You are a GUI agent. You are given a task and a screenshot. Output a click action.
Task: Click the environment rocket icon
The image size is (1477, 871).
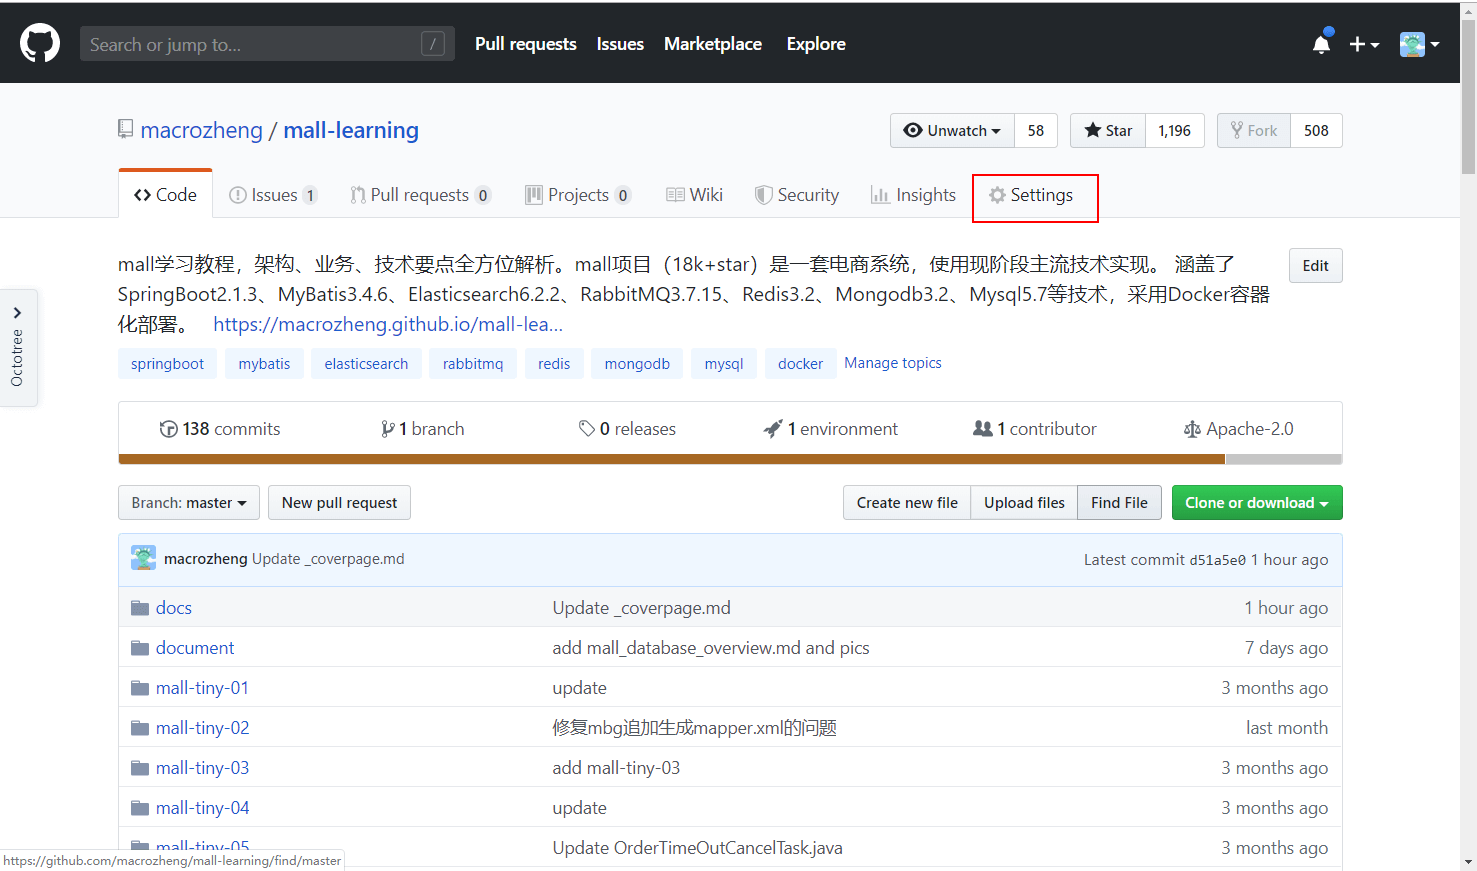(773, 429)
